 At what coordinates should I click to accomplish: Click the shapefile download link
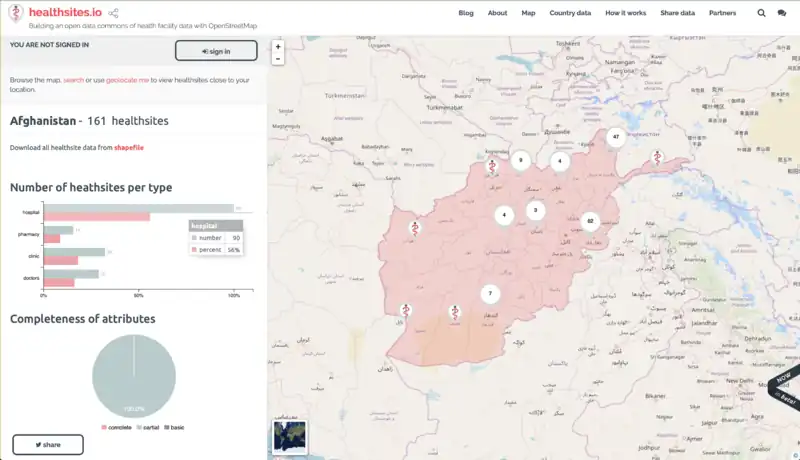(x=129, y=147)
